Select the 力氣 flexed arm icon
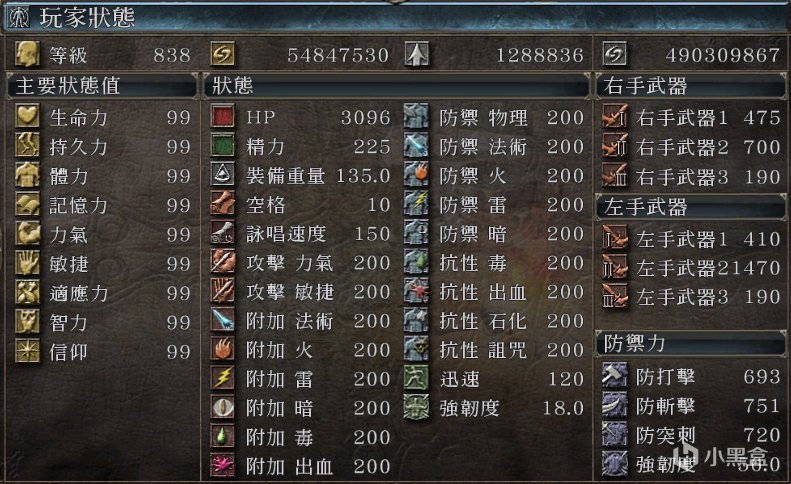Screen dimensions: 791x484 click(27, 234)
